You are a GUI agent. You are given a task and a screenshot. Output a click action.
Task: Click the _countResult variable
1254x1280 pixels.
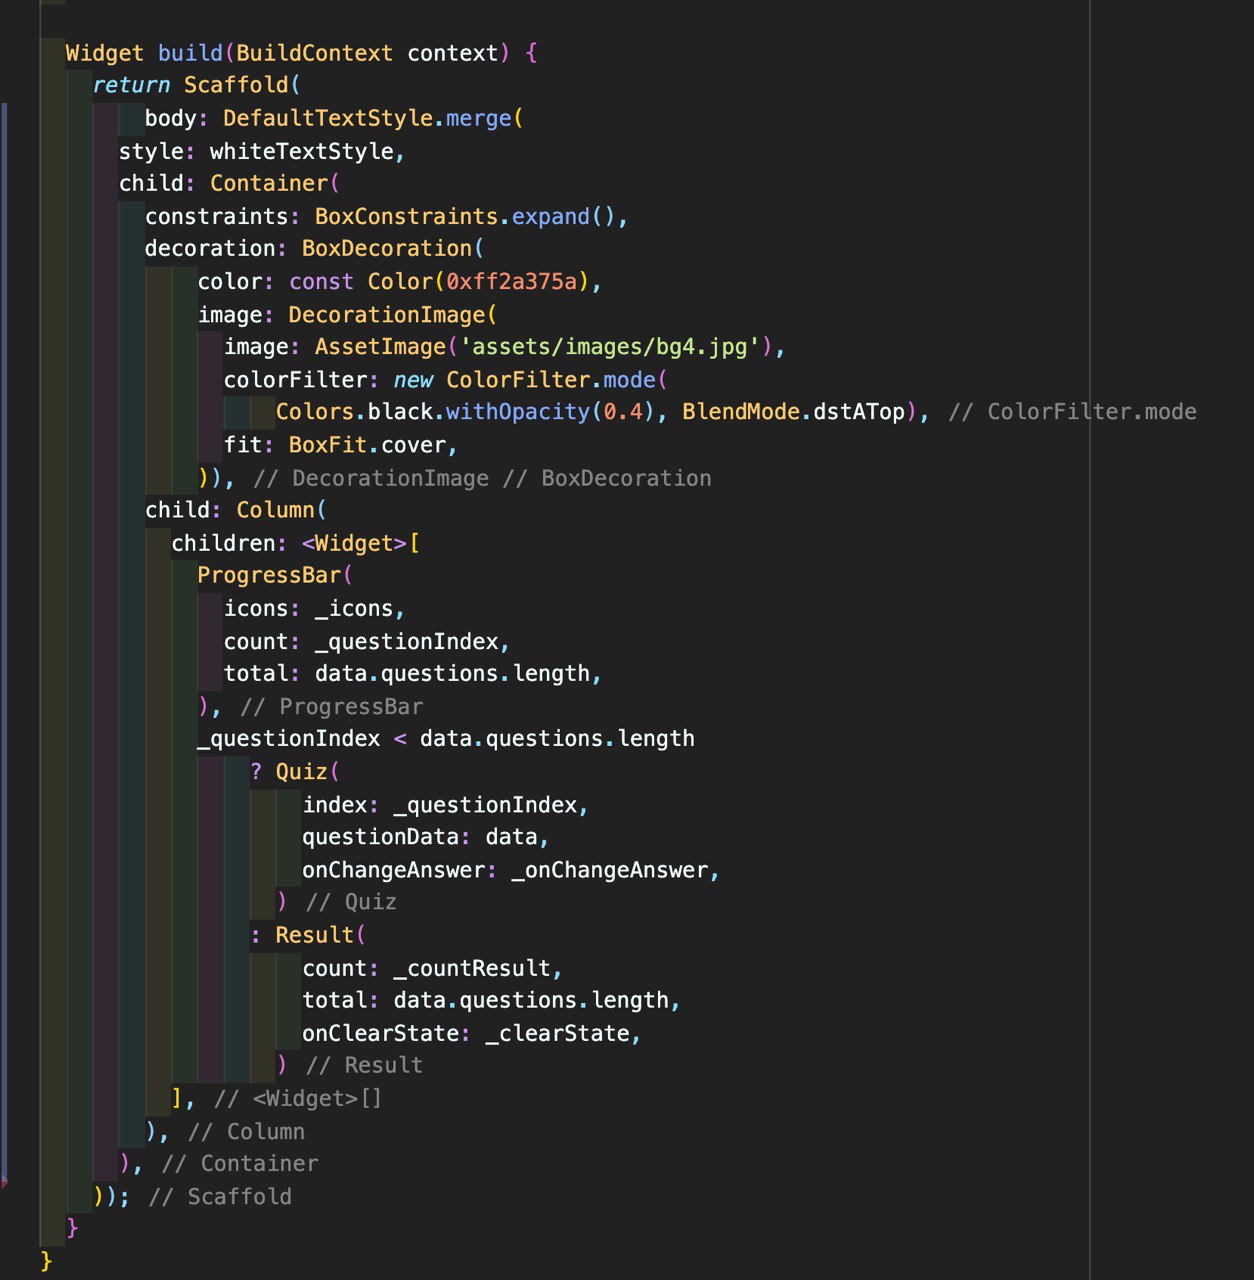click(x=472, y=967)
